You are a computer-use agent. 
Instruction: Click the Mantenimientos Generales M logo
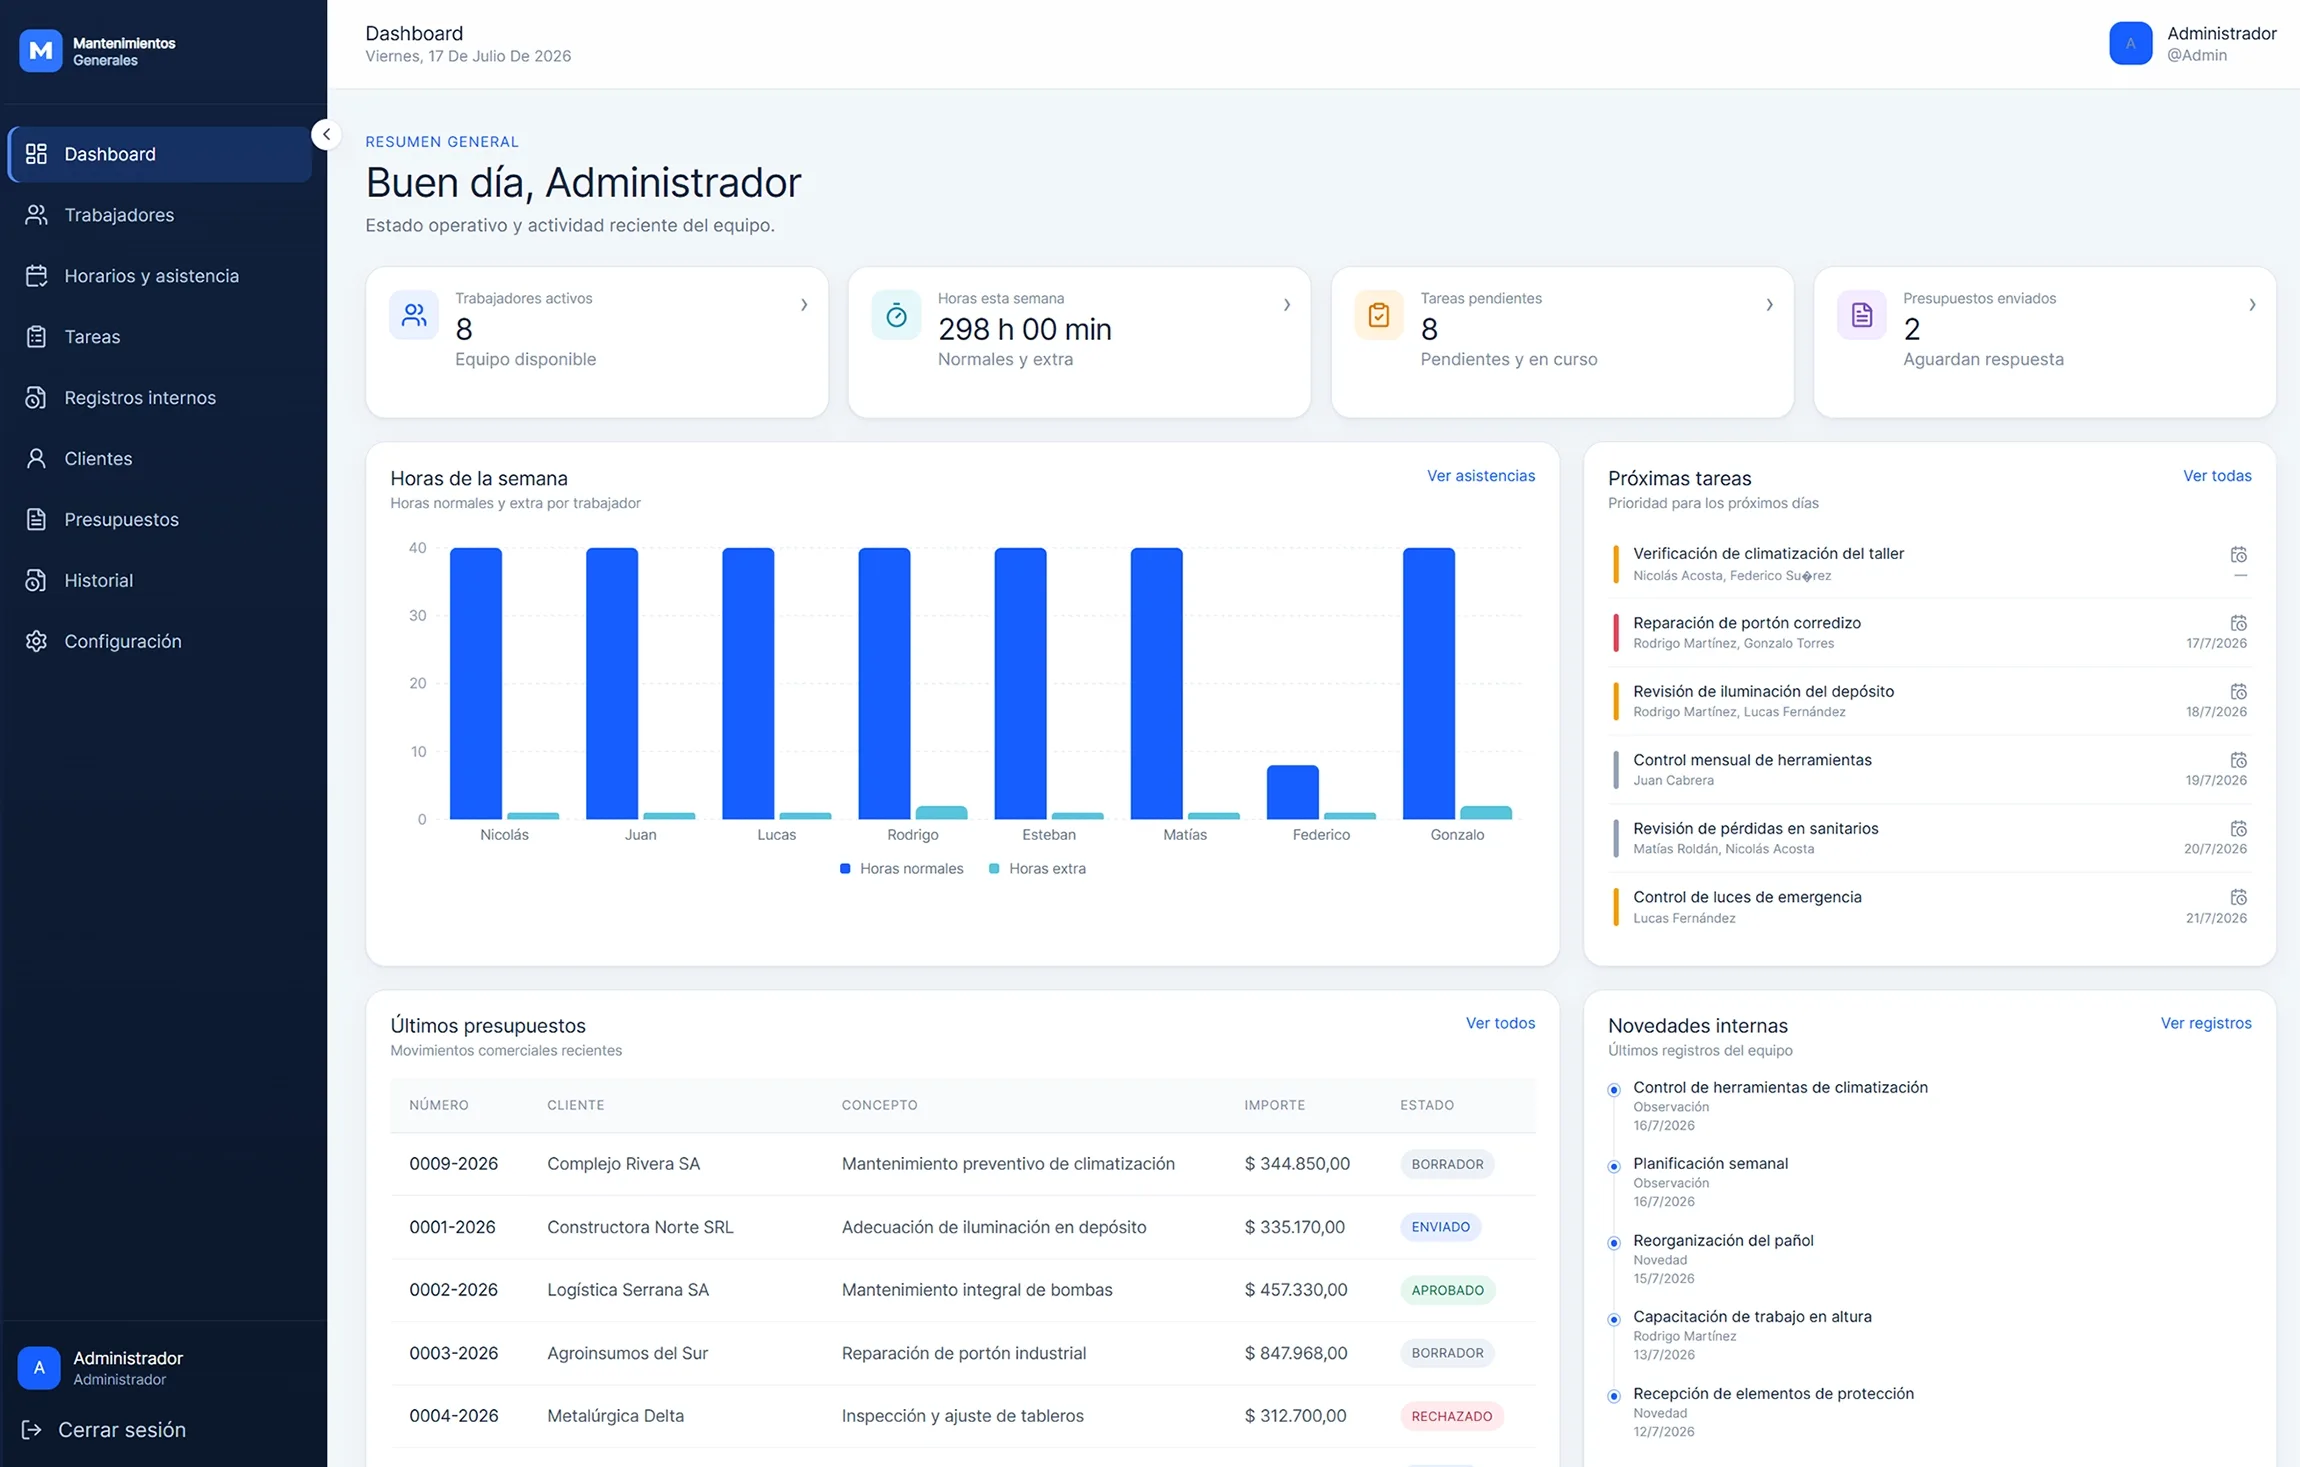click(x=41, y=51)
